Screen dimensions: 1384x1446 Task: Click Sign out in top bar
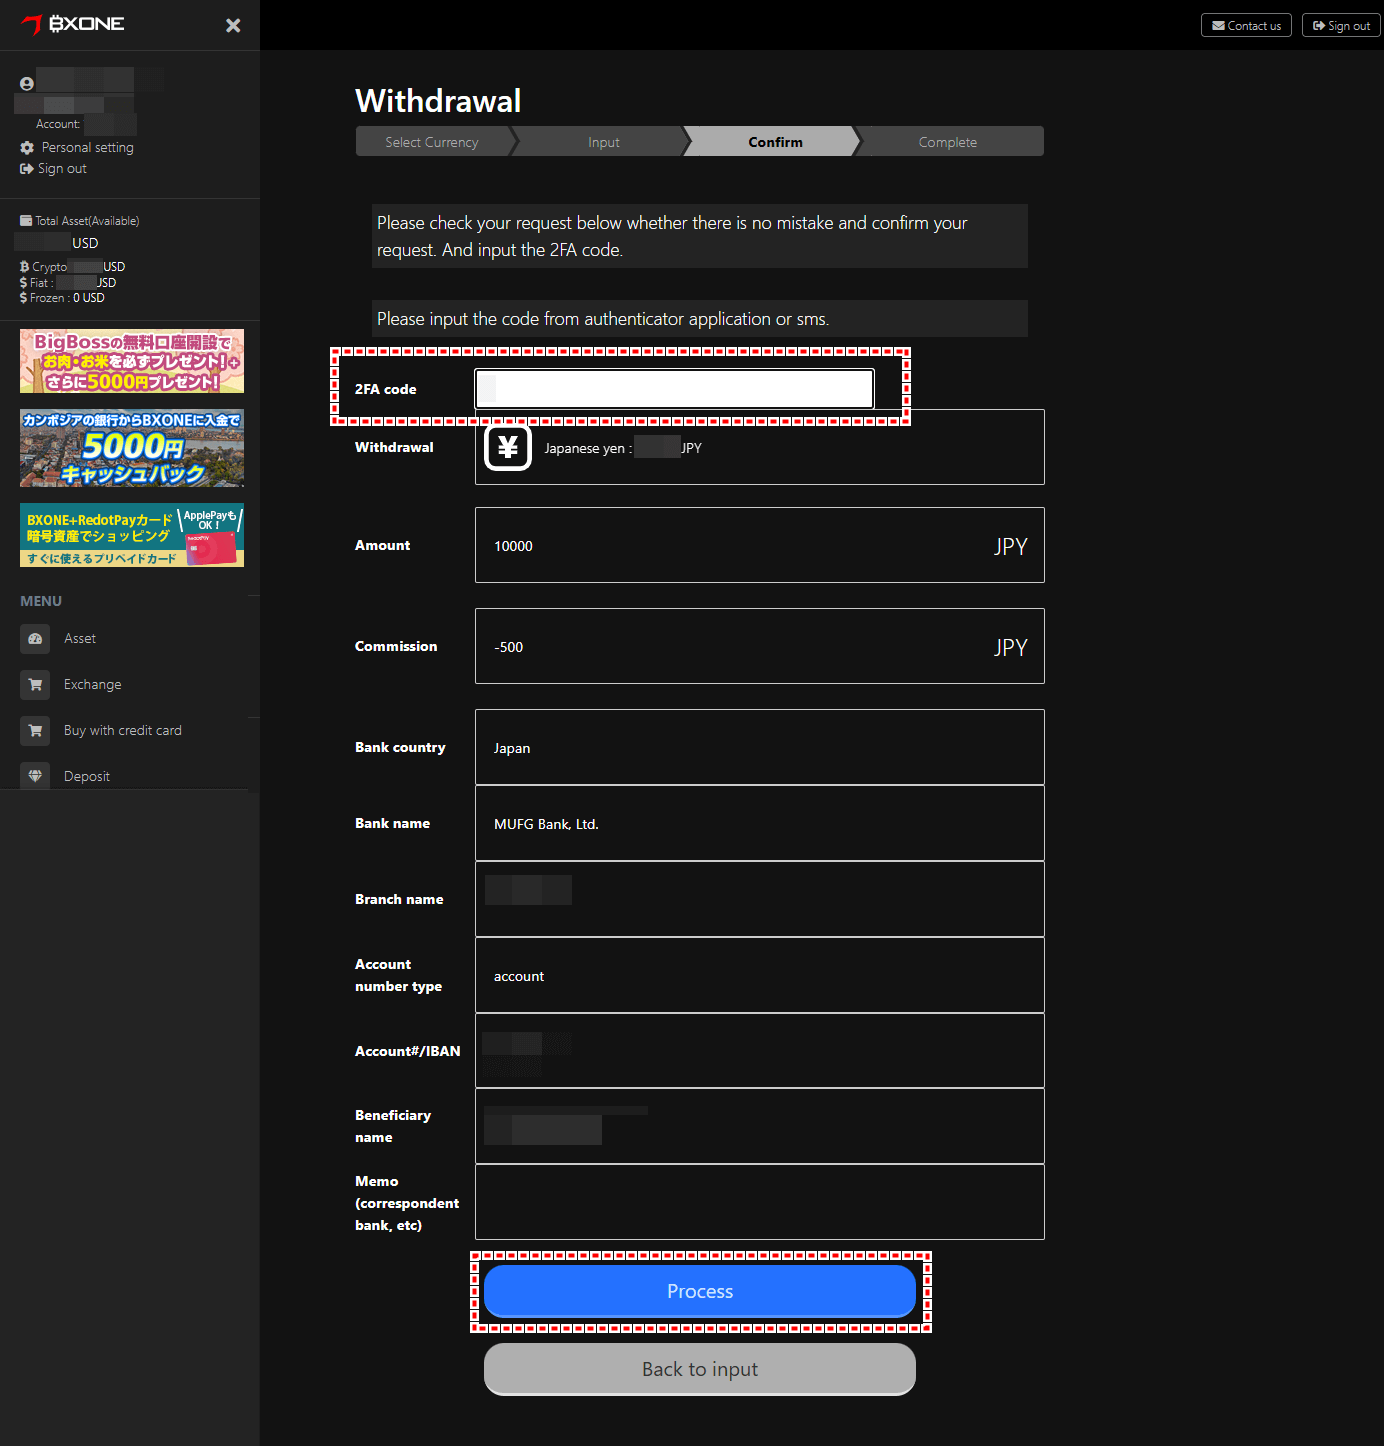[x=1341, y=25]
